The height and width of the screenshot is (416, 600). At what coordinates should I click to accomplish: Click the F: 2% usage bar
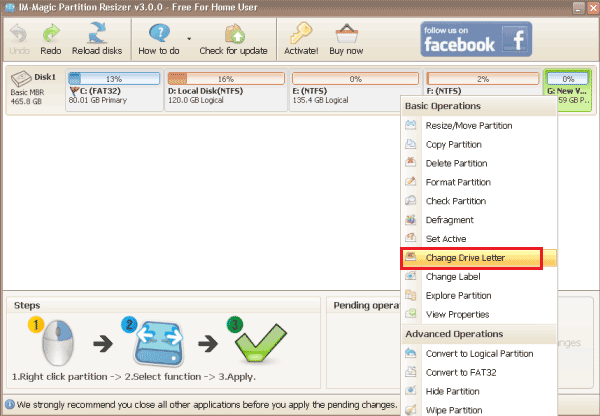pos(483,79)
